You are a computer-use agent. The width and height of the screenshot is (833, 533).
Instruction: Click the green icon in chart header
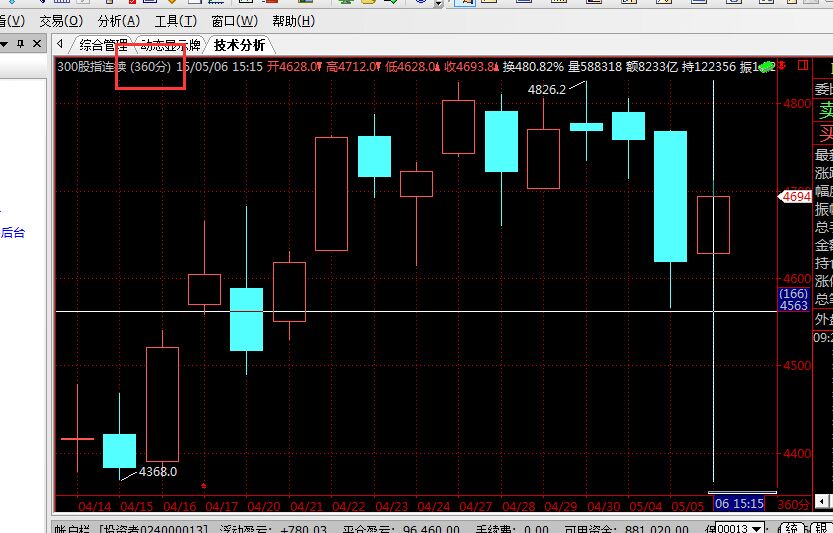767,67
